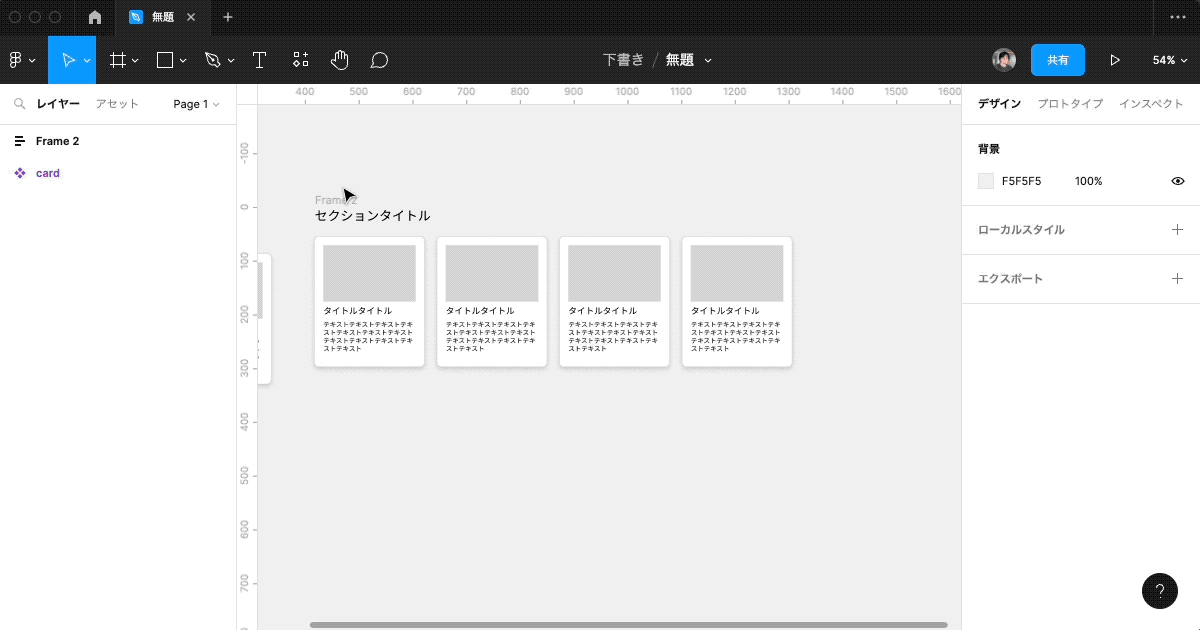The width and height of the screenshot is (1200, 630).
Task: Click the component resources icon
Action: tap(300, 60)
